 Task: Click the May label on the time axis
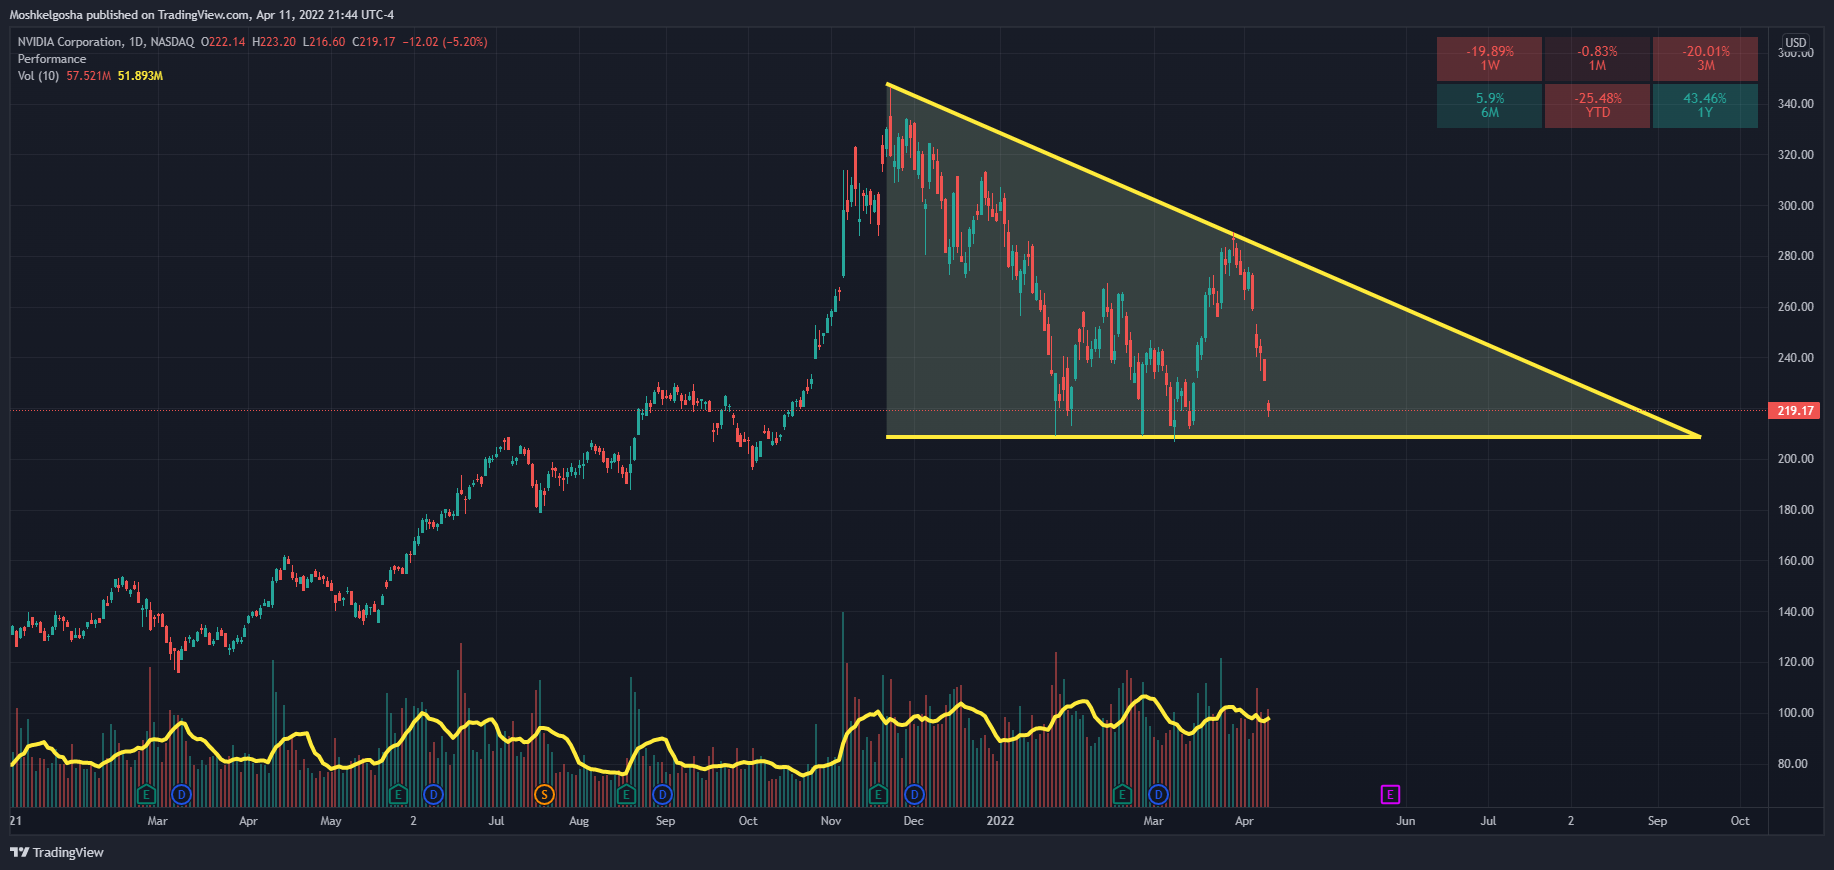tap(331, 821)
